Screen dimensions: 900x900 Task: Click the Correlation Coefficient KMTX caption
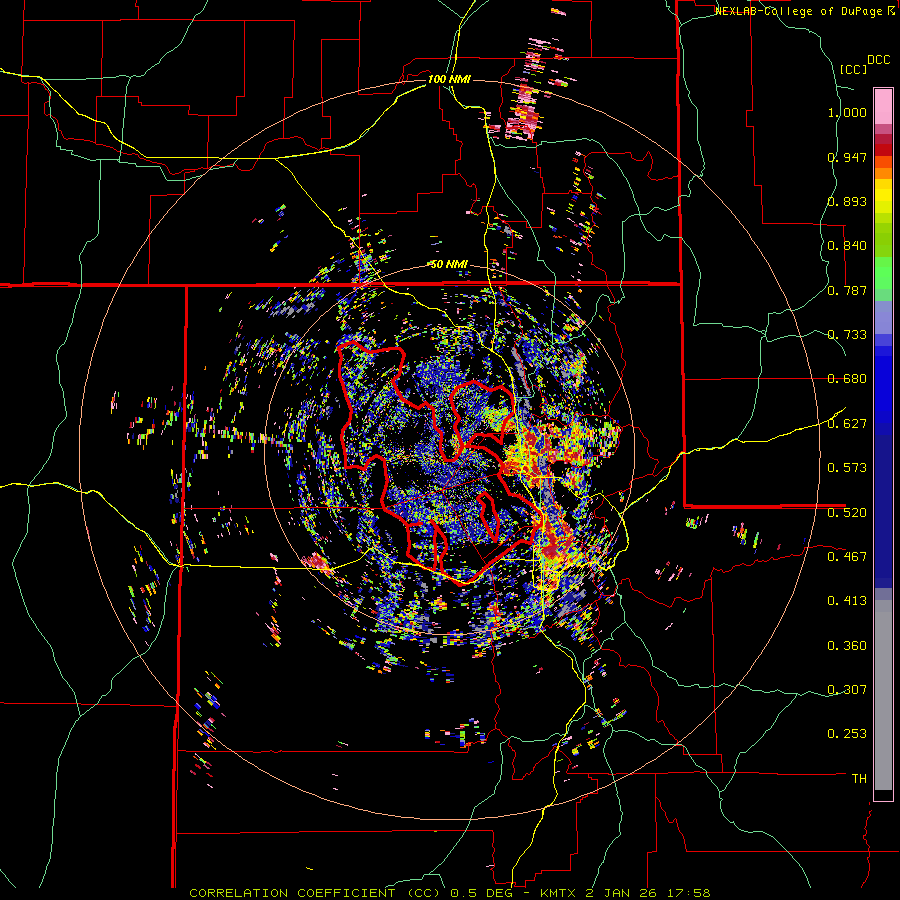pos(450,893)
